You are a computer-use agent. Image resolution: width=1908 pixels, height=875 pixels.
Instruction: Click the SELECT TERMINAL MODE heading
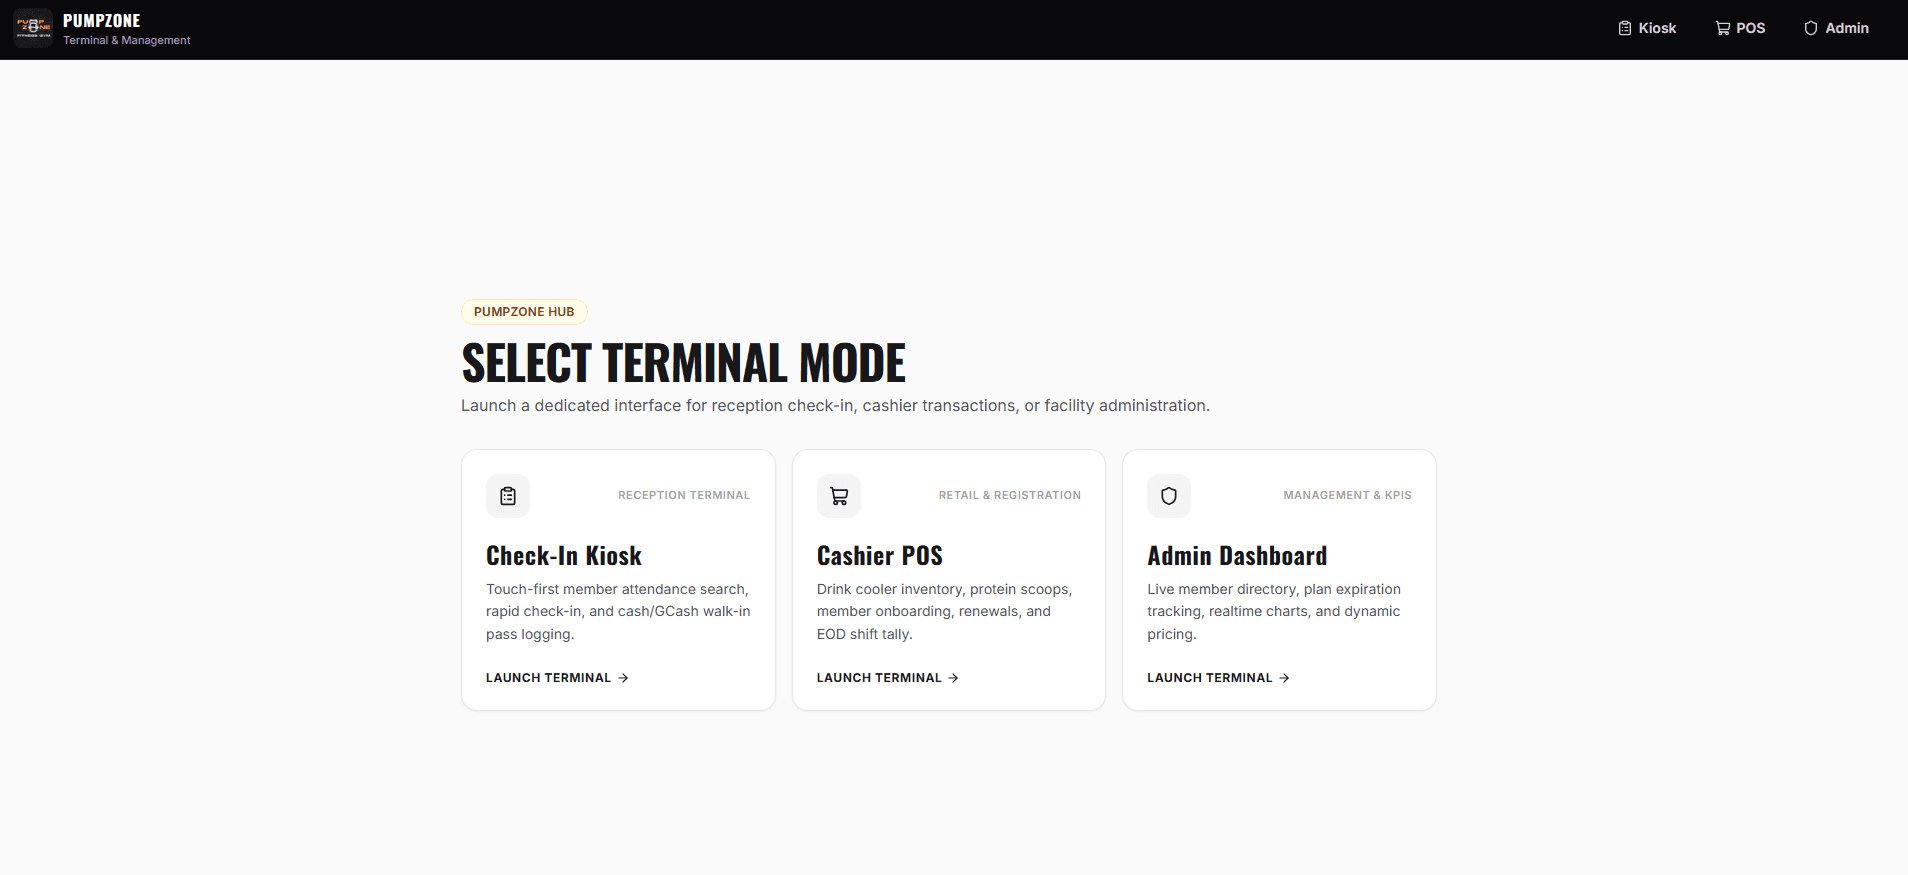tap(684, 363)
